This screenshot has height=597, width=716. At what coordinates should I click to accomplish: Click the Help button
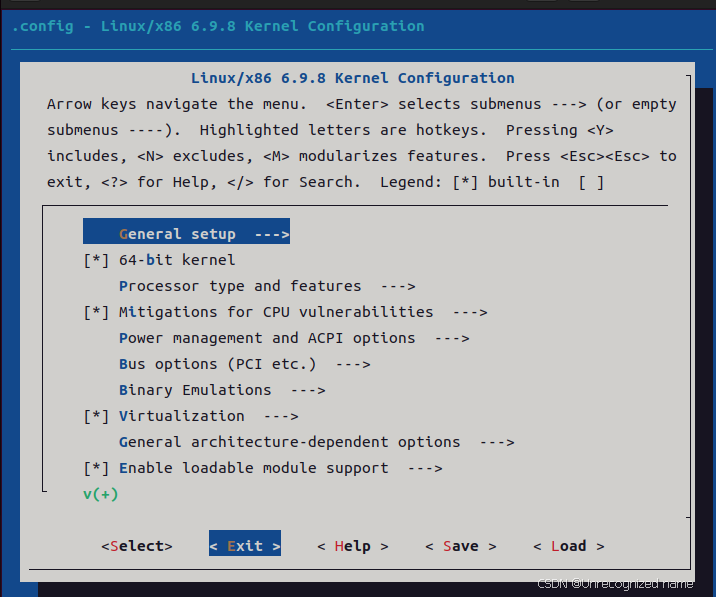(x=353, y=546)
